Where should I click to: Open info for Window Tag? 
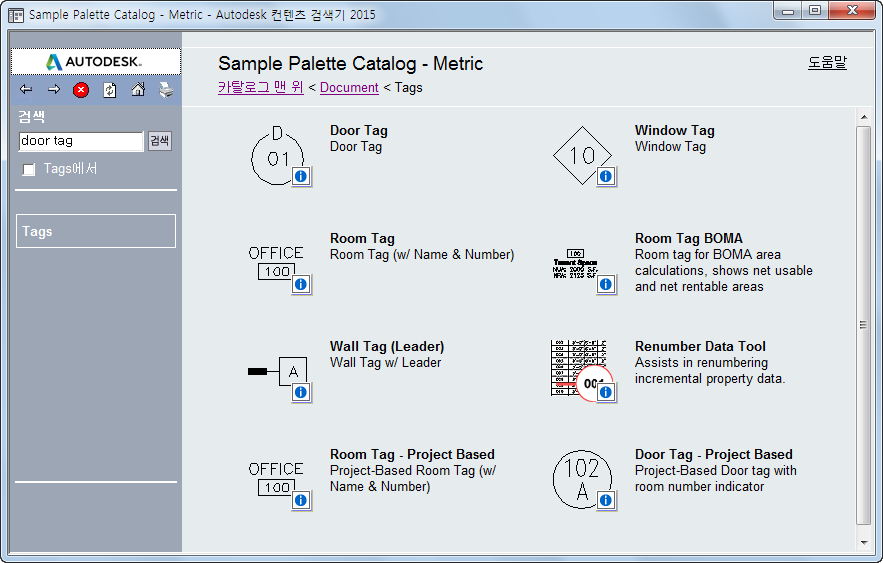[606, 176]
